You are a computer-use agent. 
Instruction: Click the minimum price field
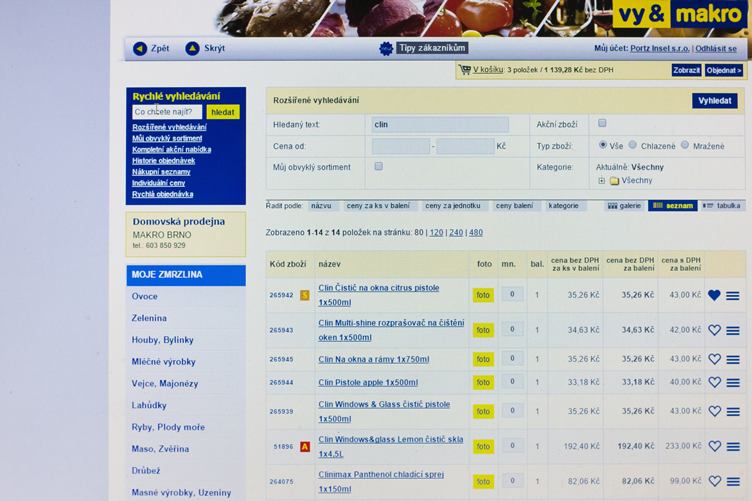(x=401, y=146)
